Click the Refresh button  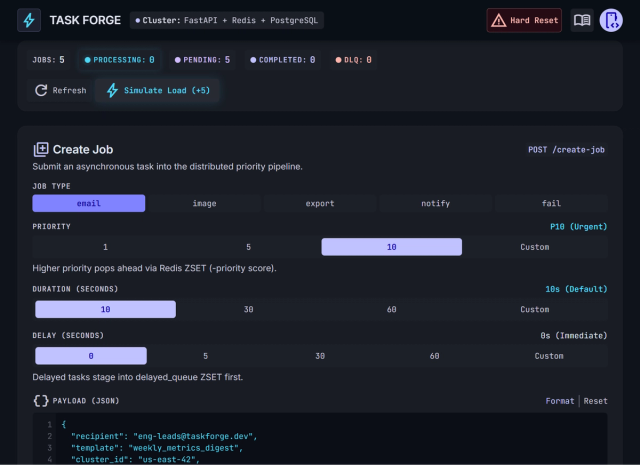click(60, 90)
